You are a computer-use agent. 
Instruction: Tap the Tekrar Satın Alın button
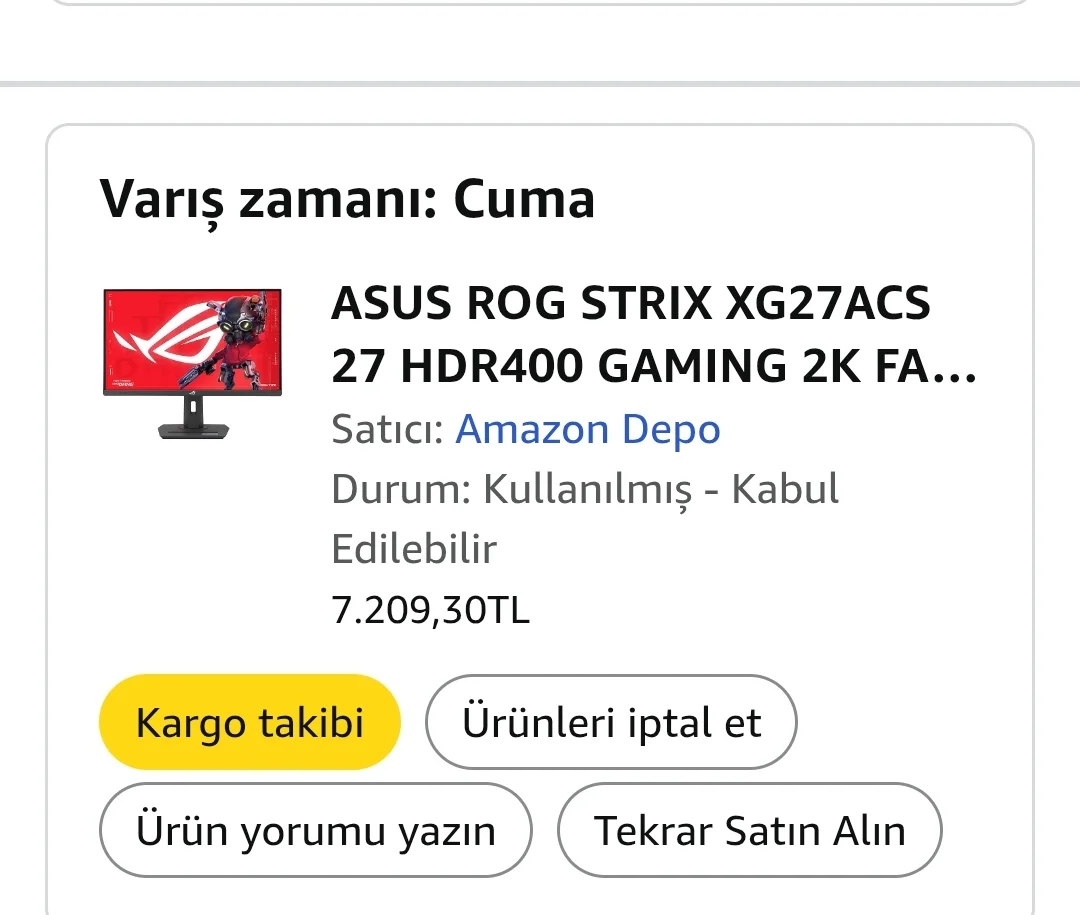[x=749, y=830]
